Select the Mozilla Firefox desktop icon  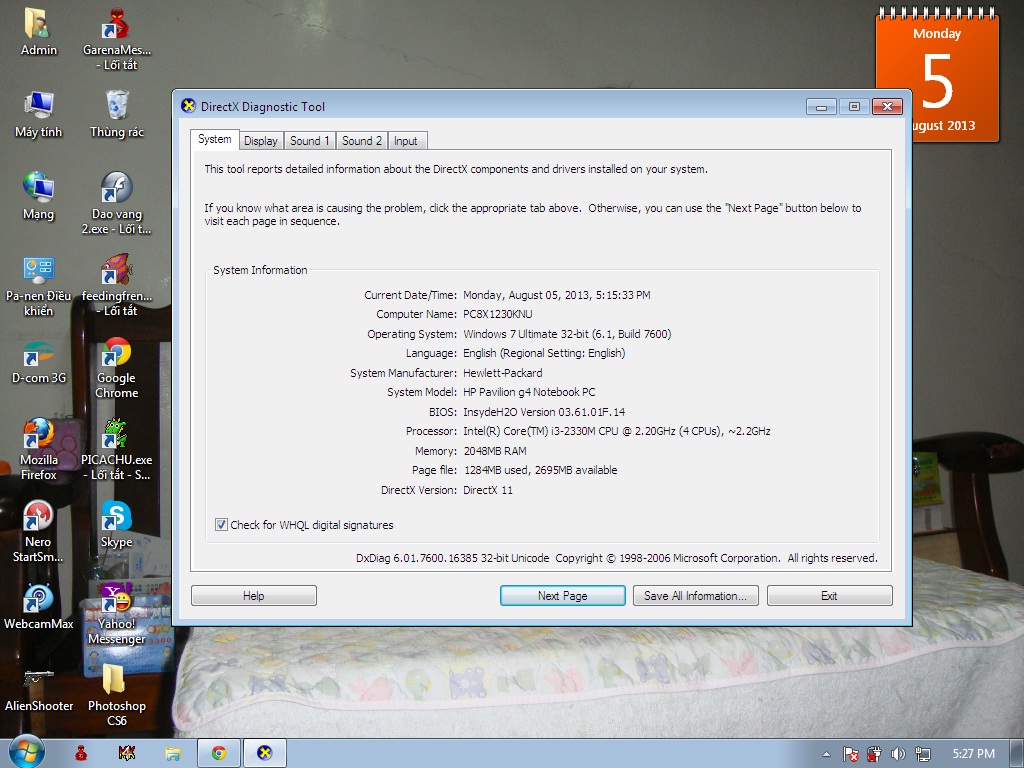point(38,437)
